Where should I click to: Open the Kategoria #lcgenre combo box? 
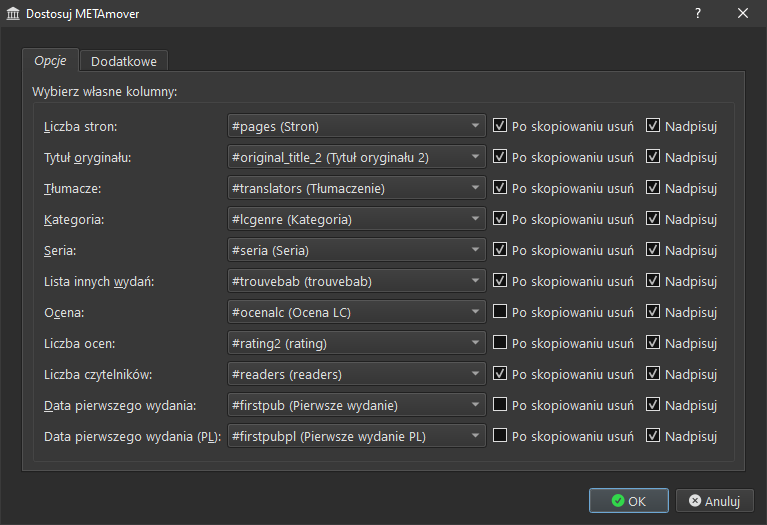click(x=357, y=219)
